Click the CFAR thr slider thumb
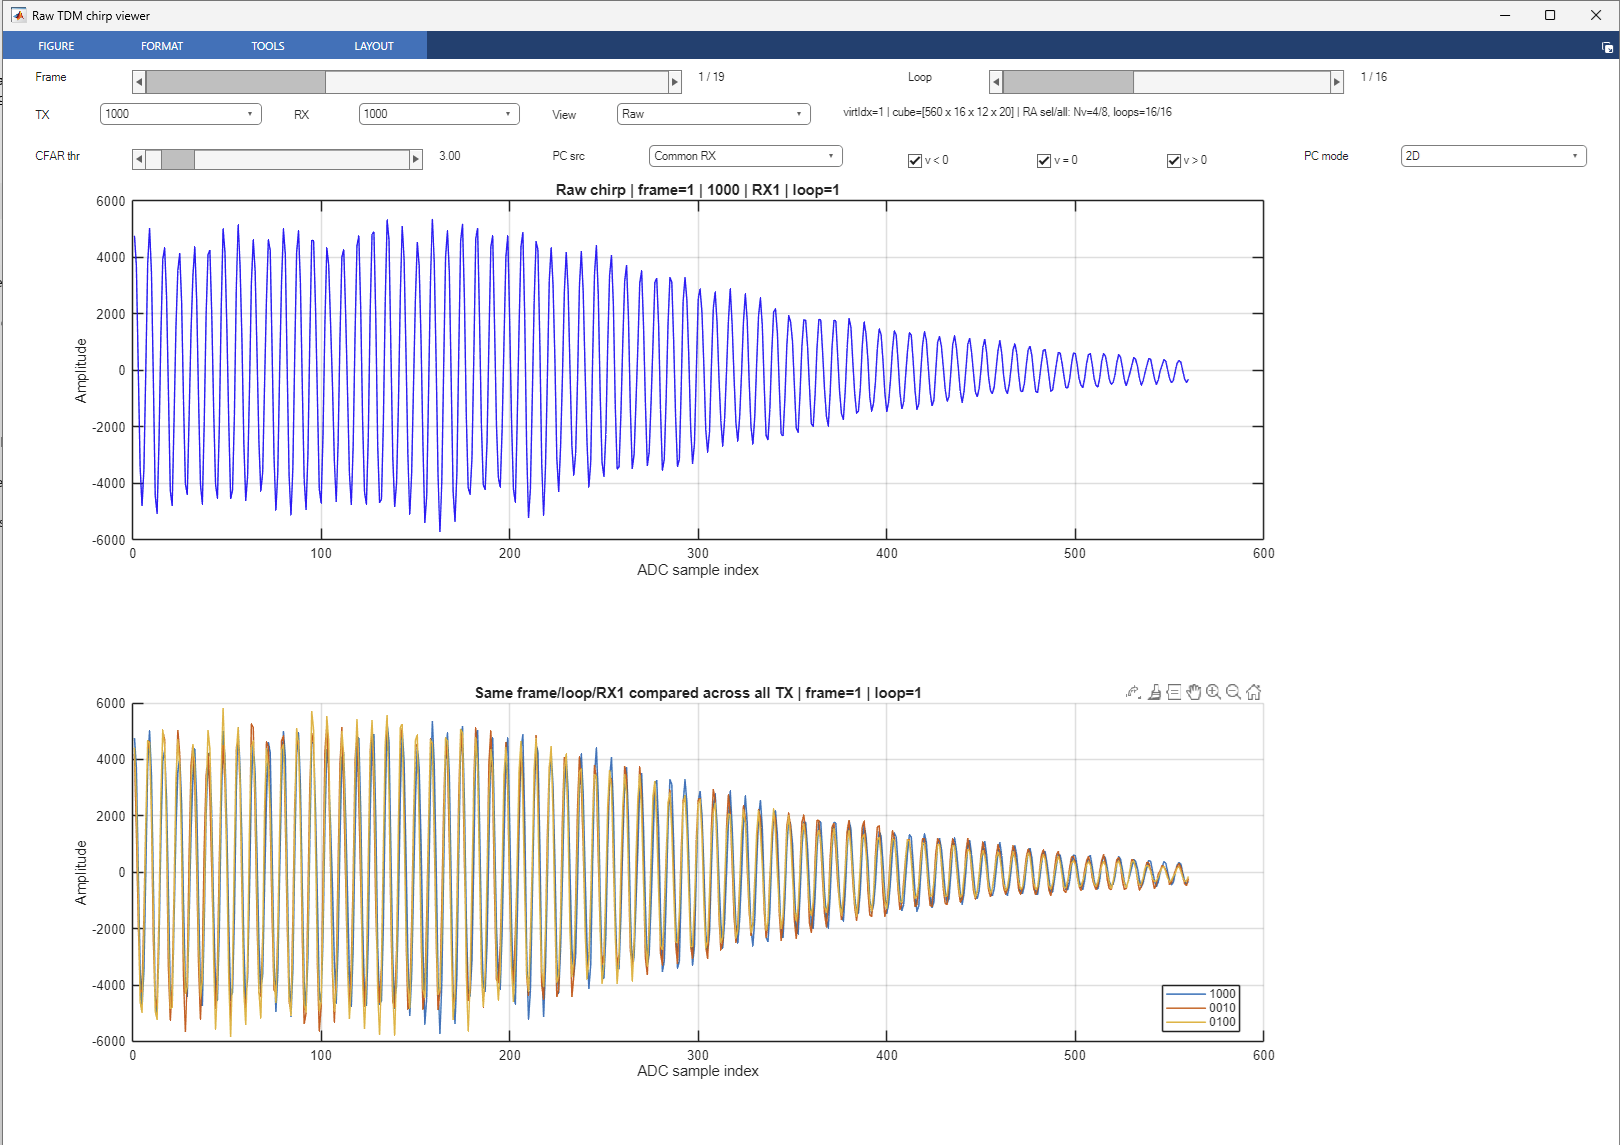1620x1145 pixels. [178, 159]
